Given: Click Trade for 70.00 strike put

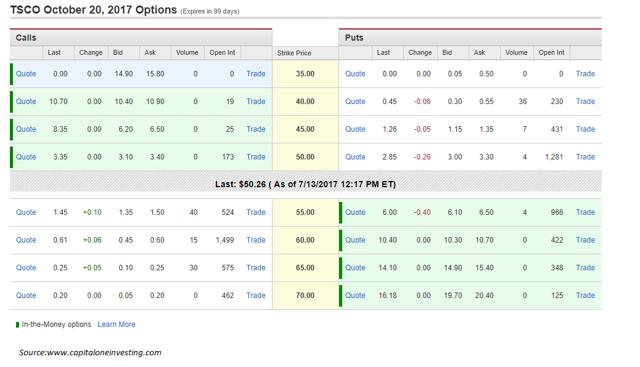Looking at the screenshot, I should coord(585,295).
